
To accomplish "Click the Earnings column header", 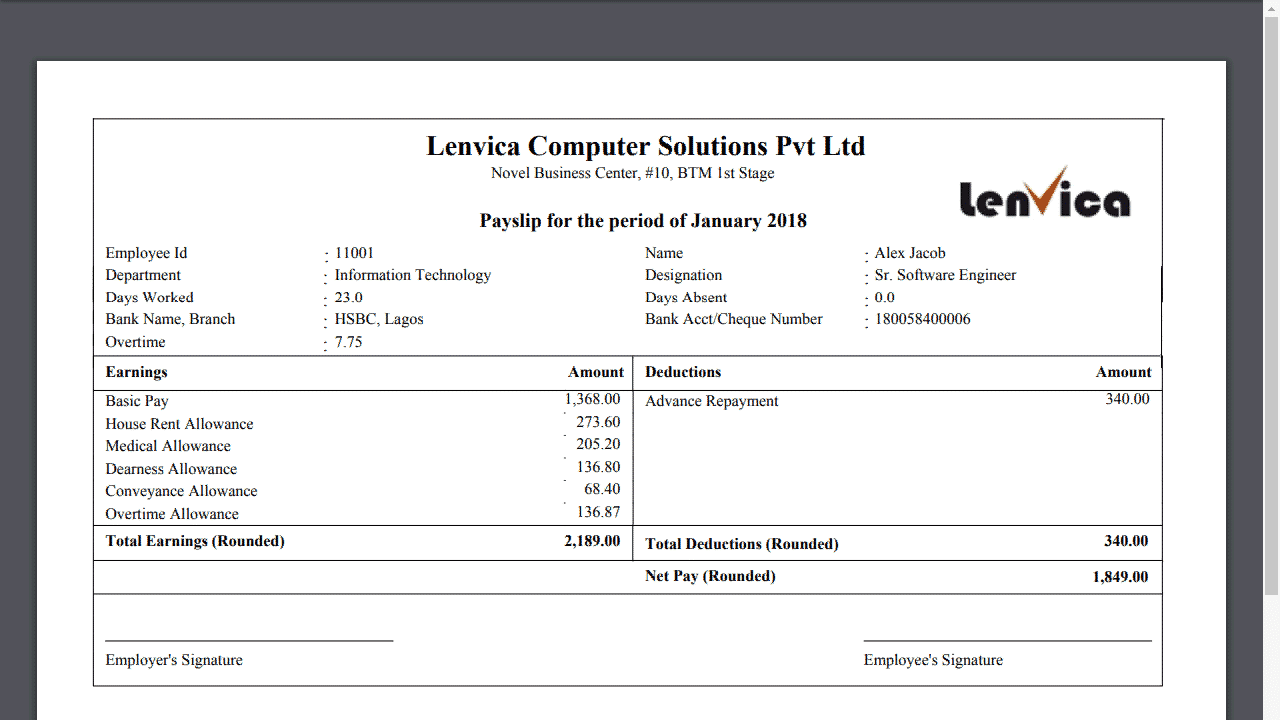I will pyautogui.click(x=137, y=372).
